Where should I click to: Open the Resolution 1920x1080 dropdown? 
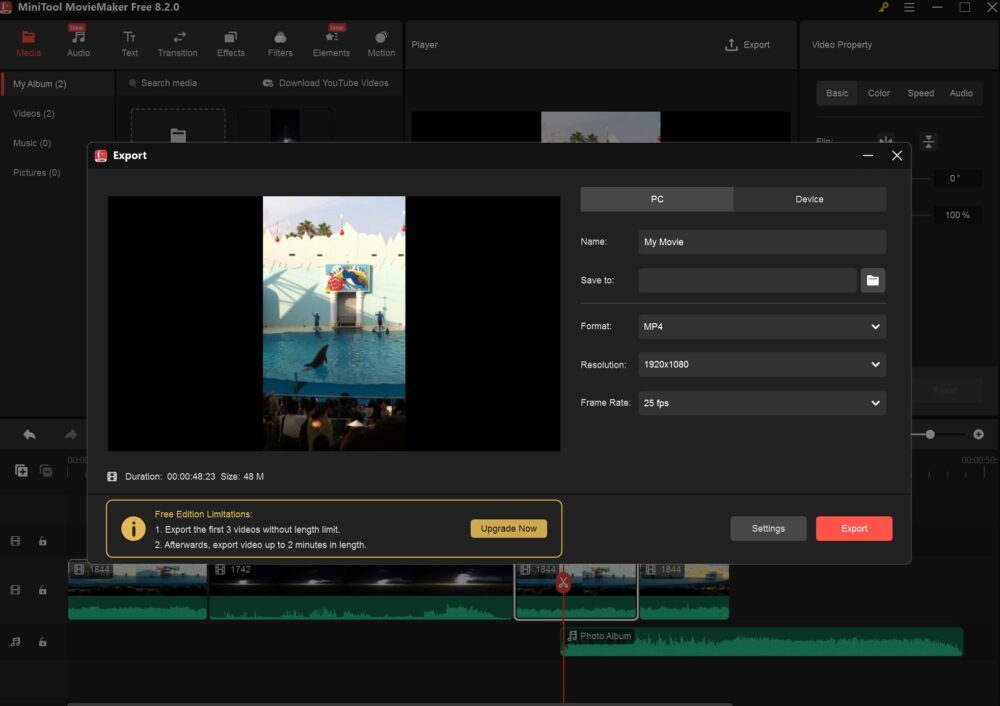tap(762, 364)
